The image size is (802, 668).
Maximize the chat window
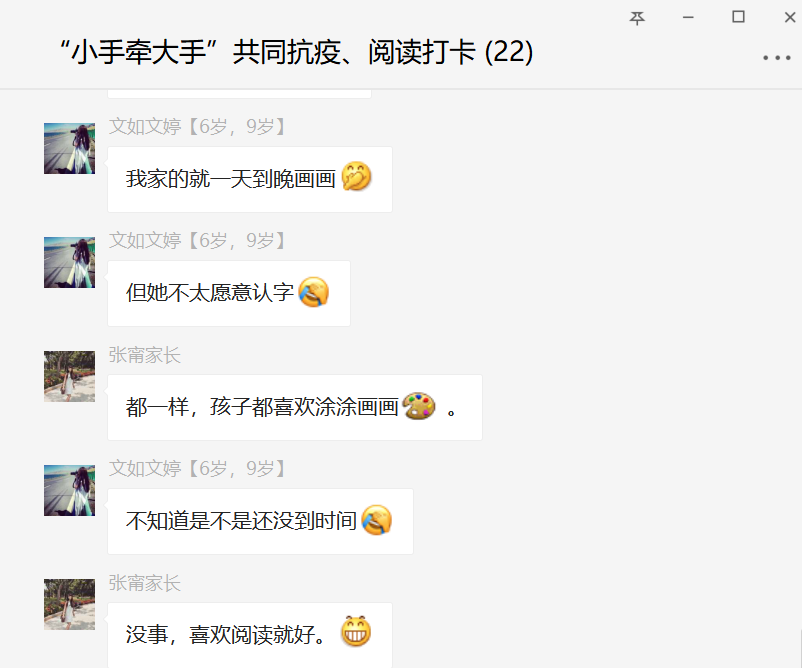tap(738, 17)
